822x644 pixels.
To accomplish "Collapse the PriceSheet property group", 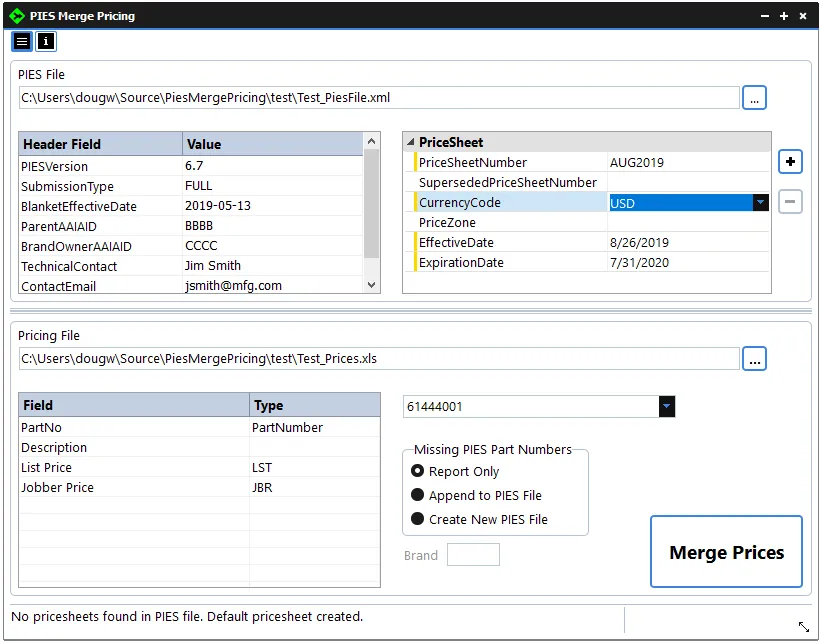I will (x=410, y=143).
